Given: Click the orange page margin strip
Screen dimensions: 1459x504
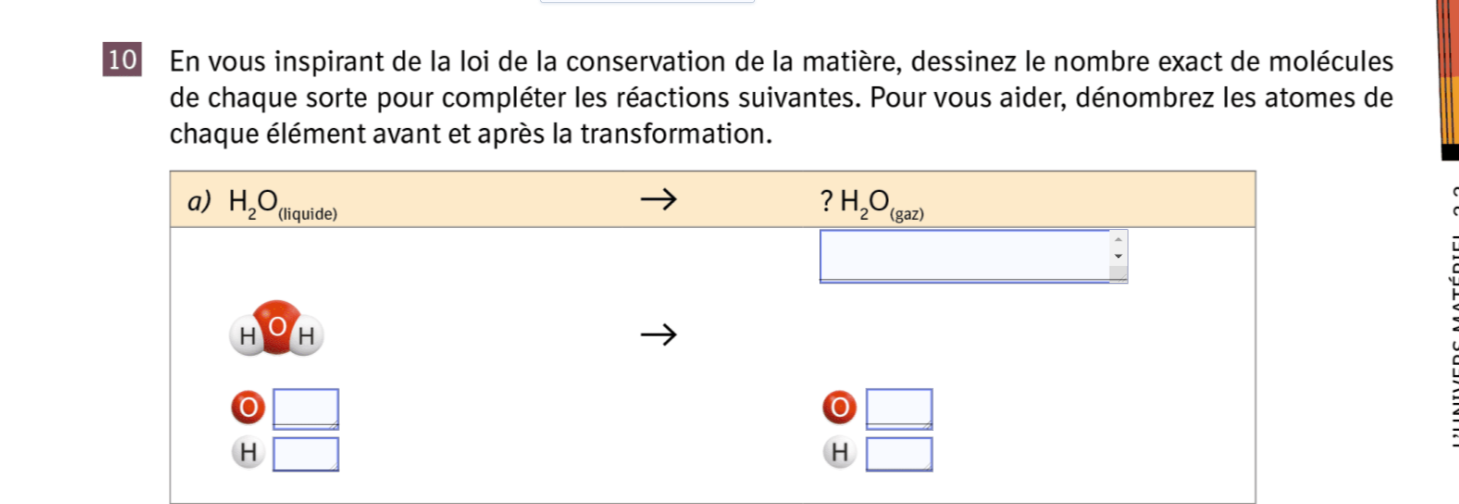Looking at the screenshot, I should pyautogui.click(x=1449, y=78).
